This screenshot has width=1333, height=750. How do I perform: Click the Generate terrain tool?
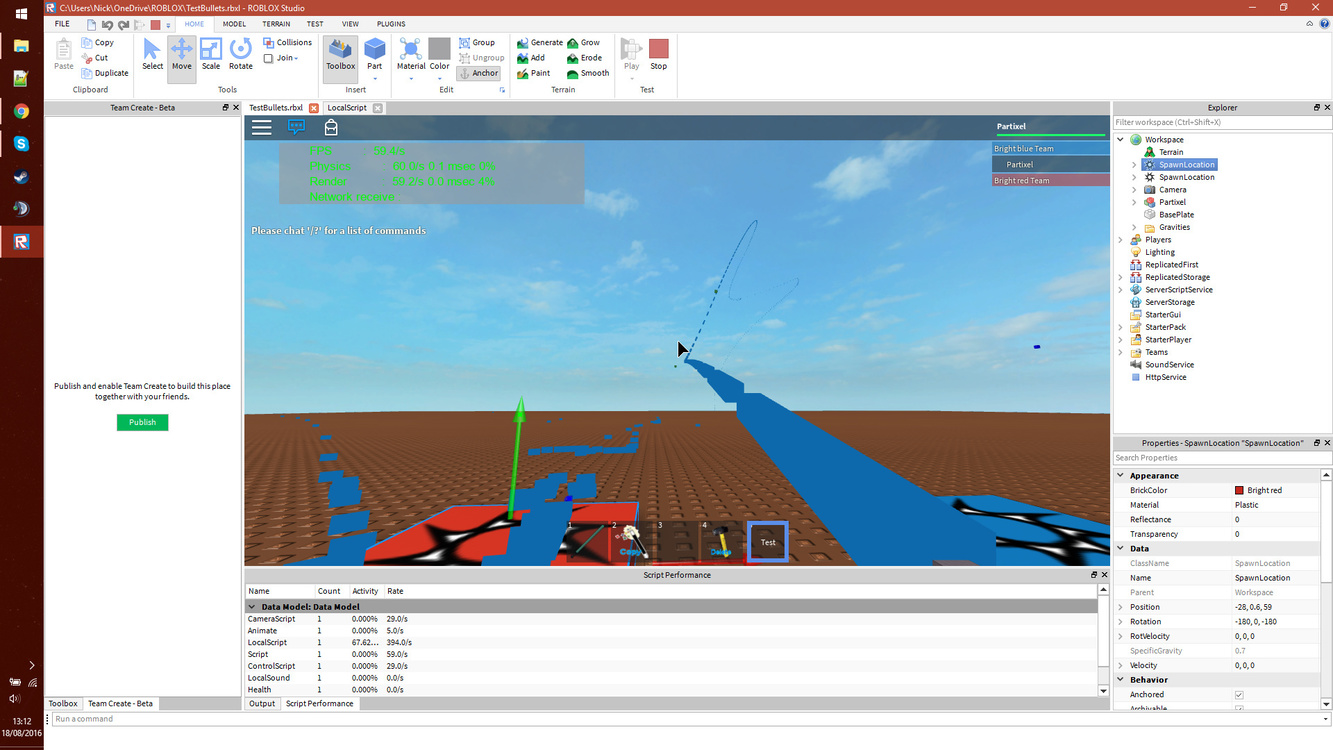pos(540,43)
